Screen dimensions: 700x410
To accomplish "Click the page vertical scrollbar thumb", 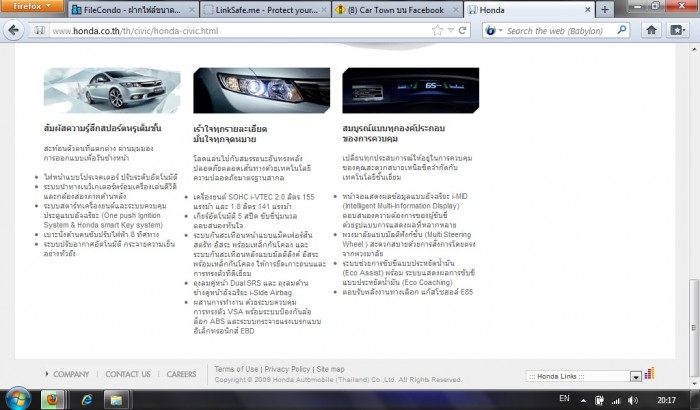I will tap(693, 327).
